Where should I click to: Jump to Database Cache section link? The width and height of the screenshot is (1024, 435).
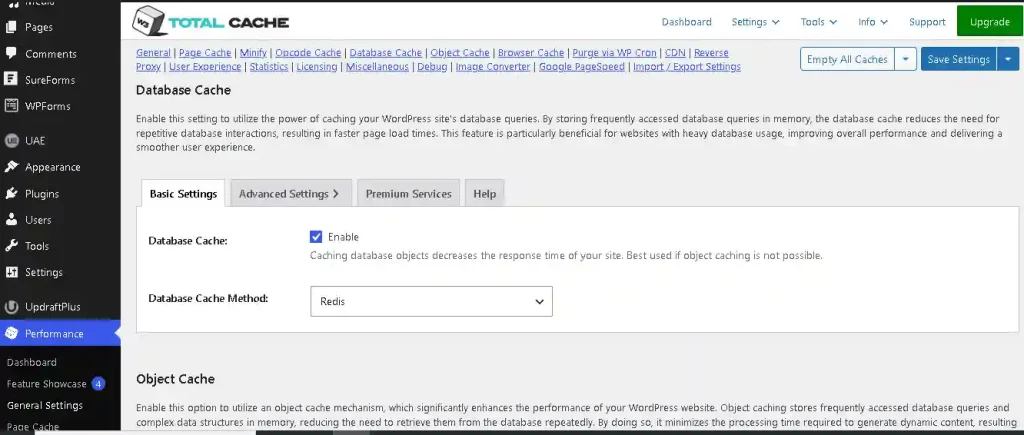[x=386, y=53]
